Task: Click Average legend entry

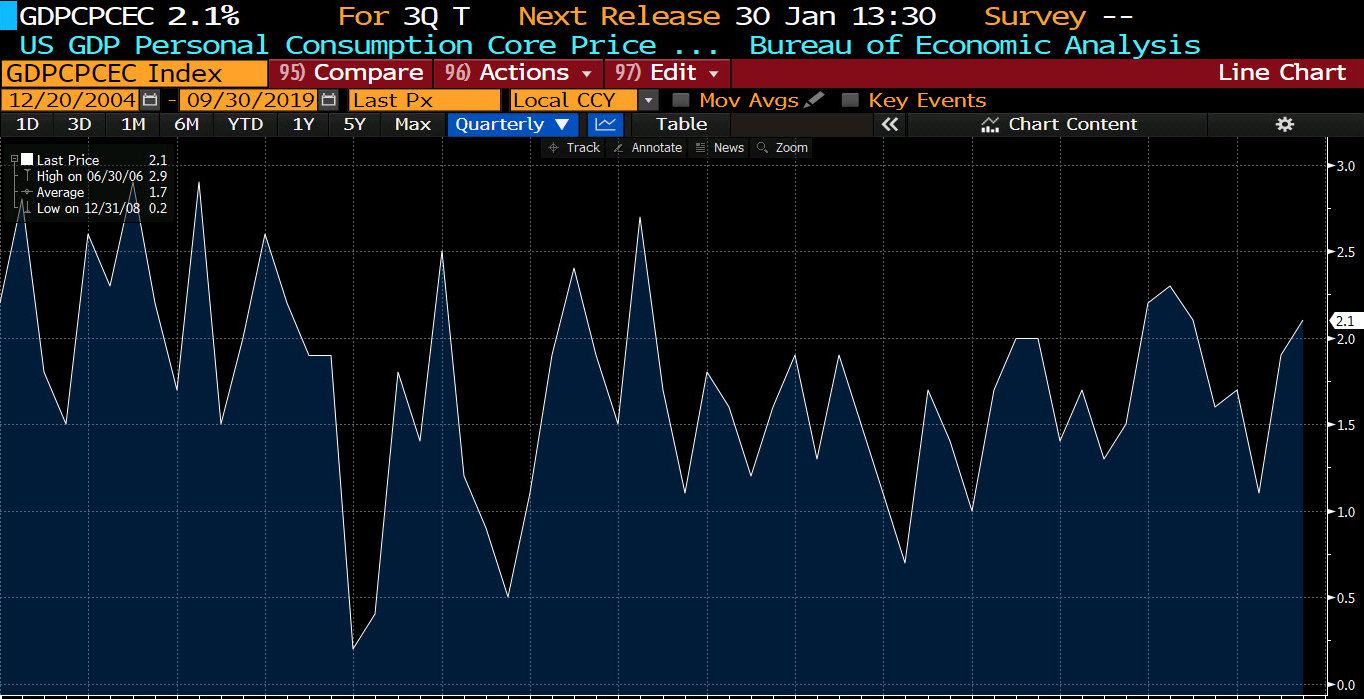Action: (x=101, y=192)
